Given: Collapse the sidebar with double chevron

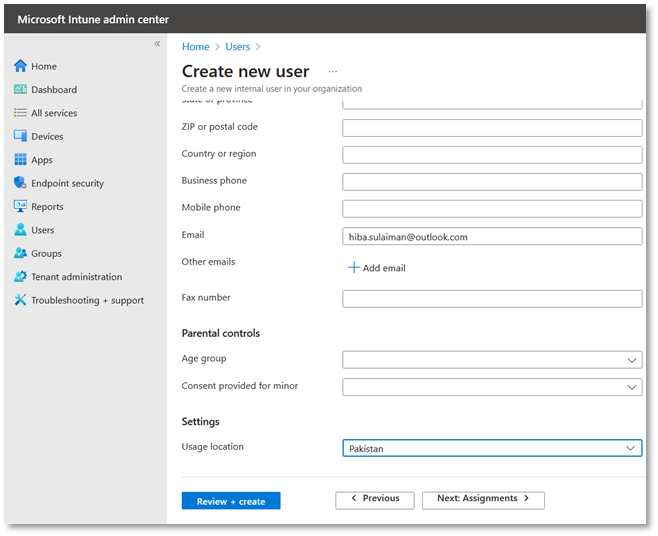Looking at the screenshot, I should point(157,44).
